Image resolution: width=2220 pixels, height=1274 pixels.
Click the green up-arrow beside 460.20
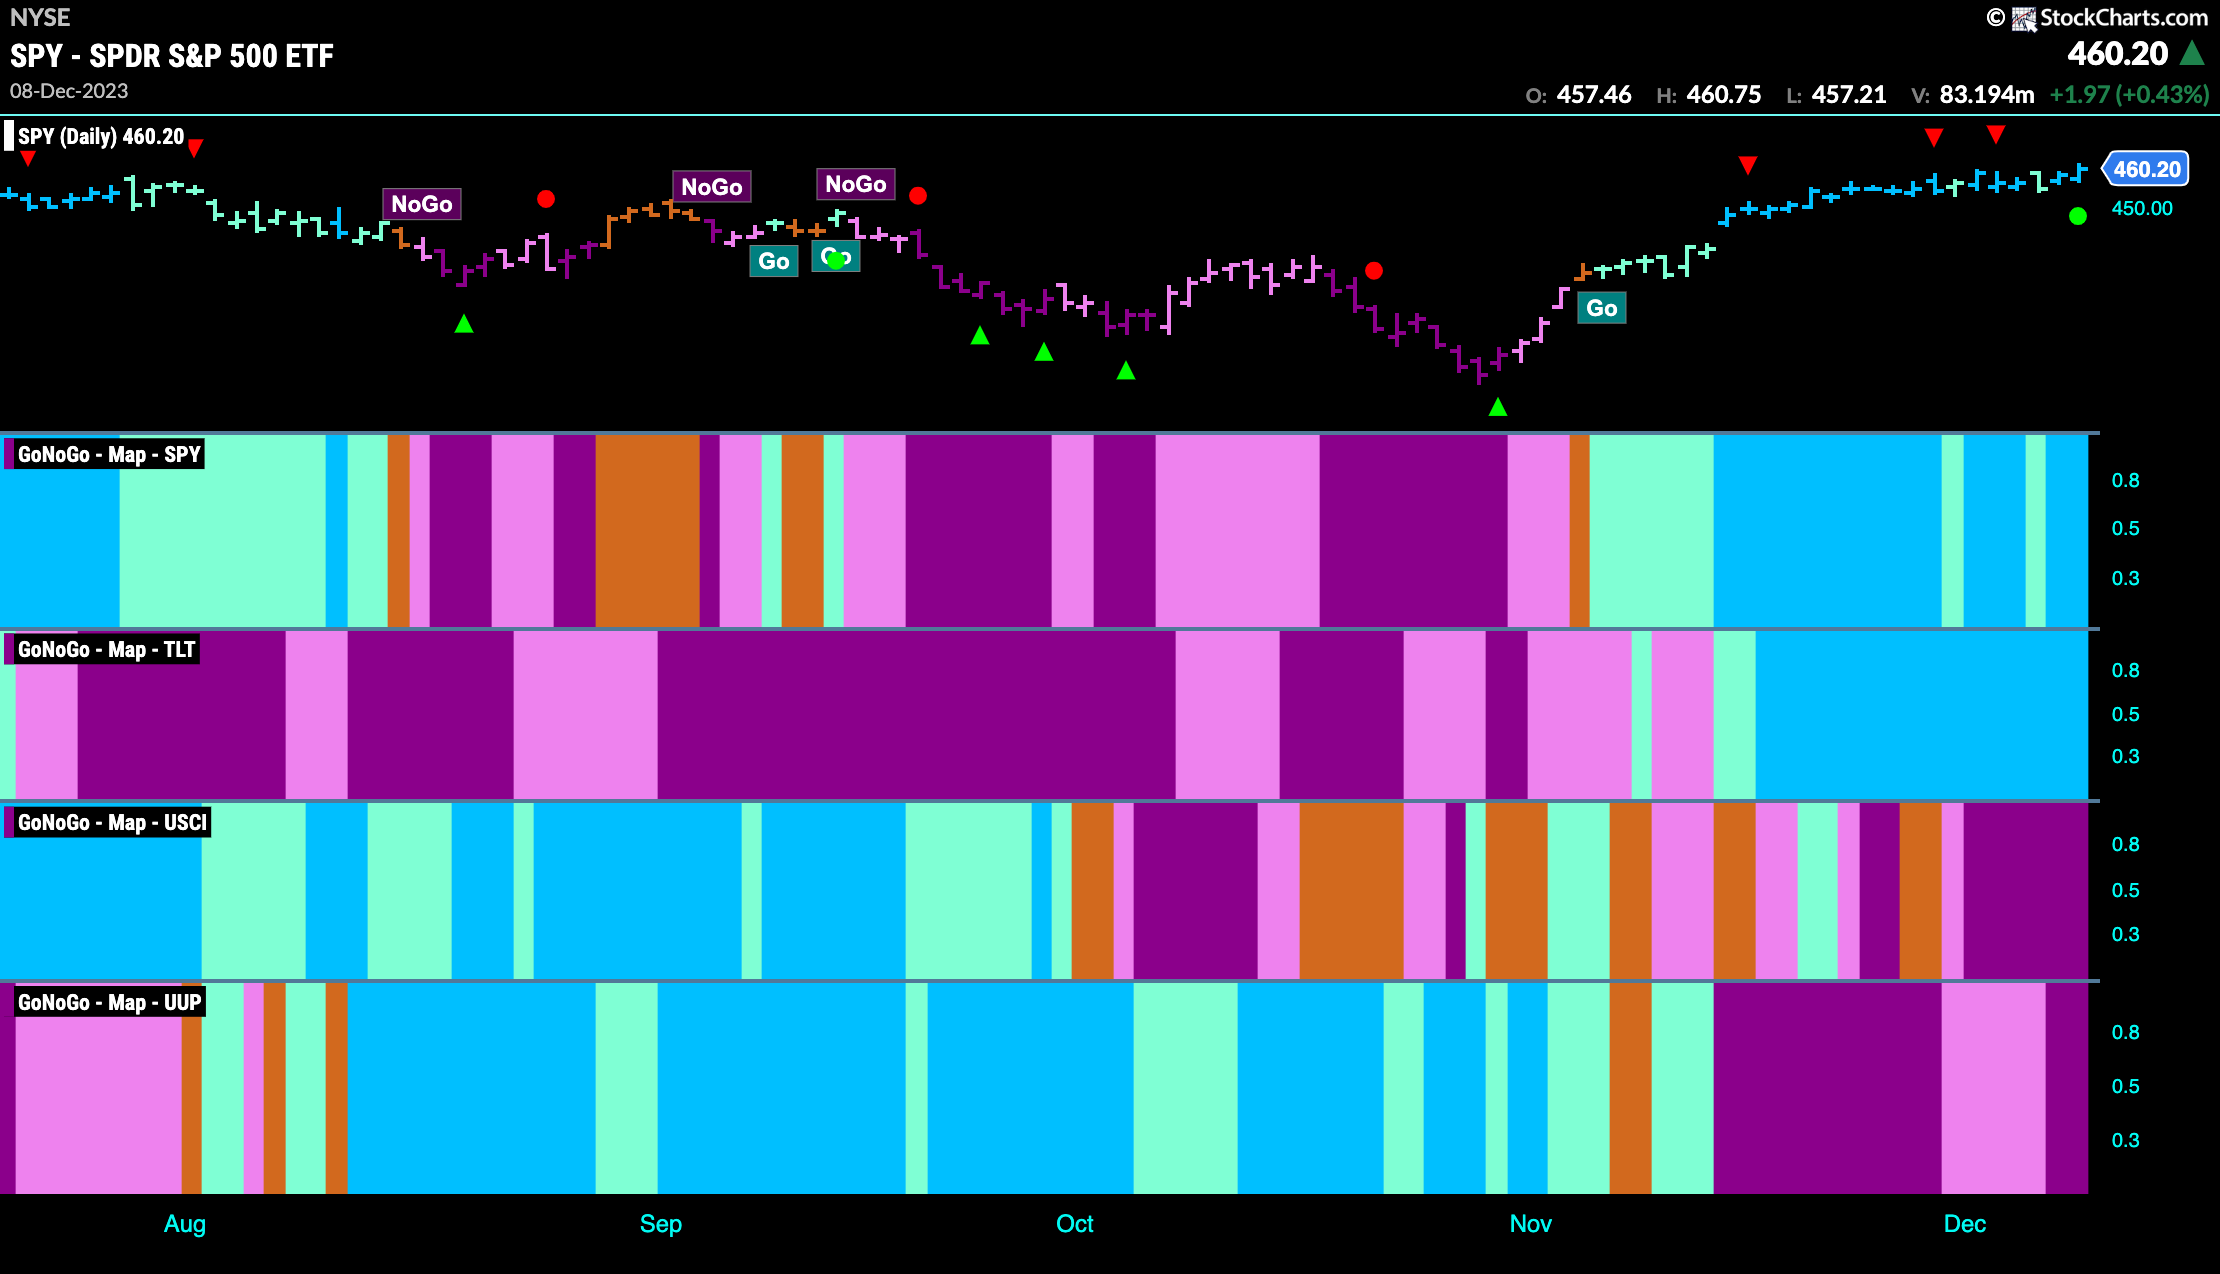click(2192, 53)
